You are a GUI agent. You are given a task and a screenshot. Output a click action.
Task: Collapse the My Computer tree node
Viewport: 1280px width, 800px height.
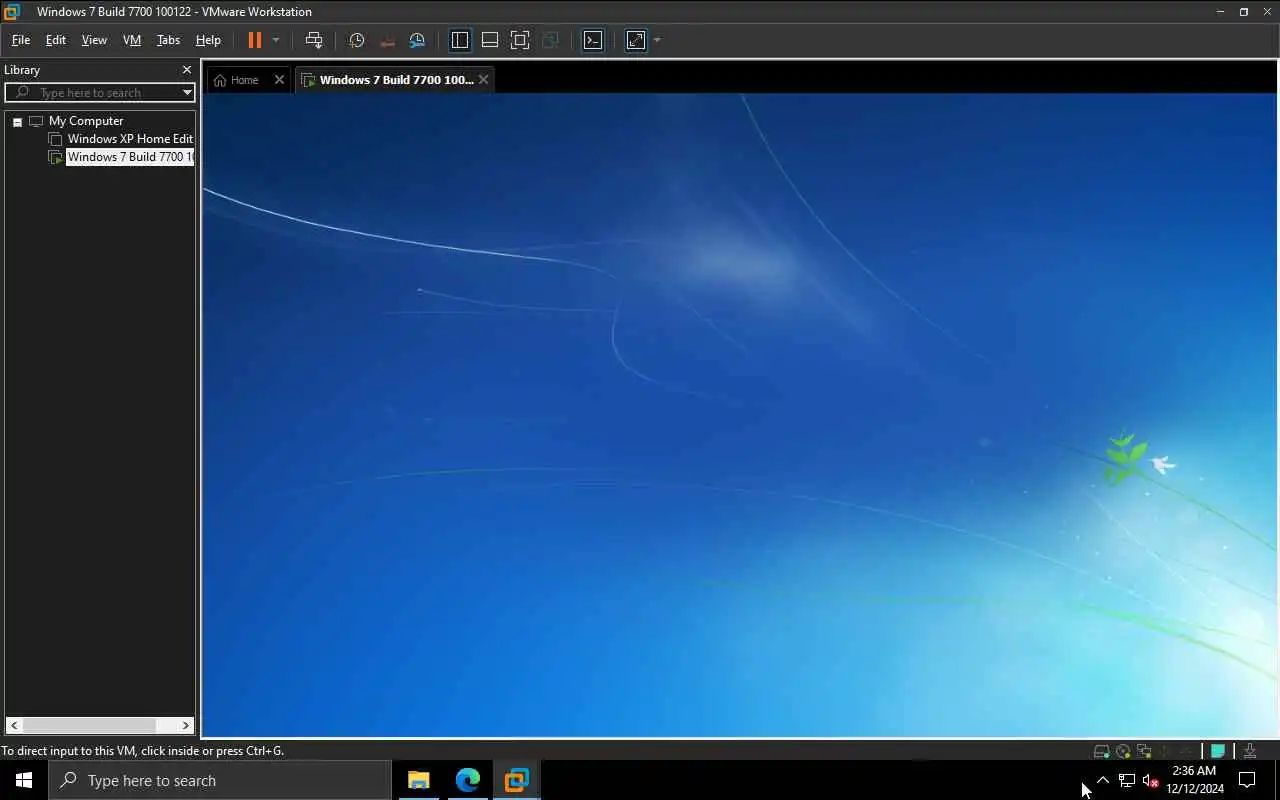(17, 122)
